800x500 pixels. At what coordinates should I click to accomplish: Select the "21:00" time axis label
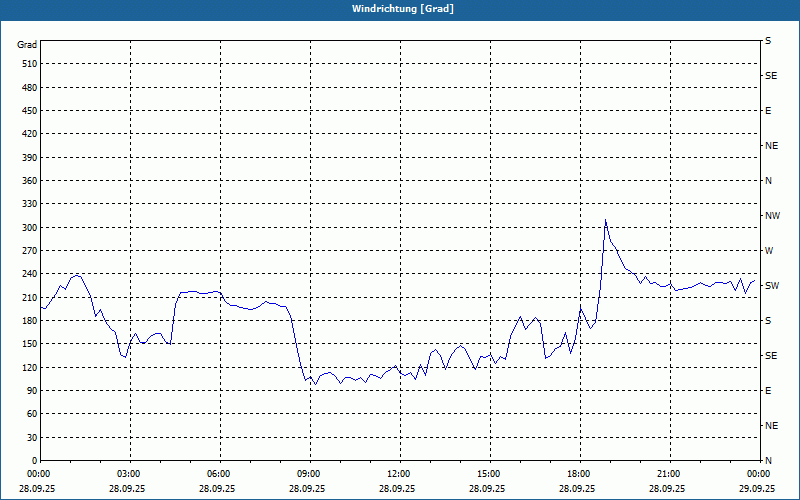pos(668,474)
